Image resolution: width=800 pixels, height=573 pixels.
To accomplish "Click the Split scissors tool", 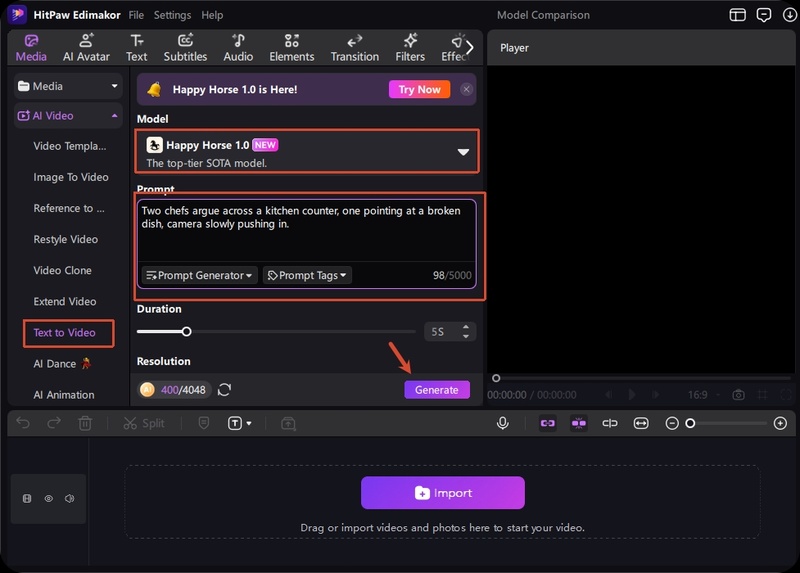I will pyautogui.click(x=144, y=423).
